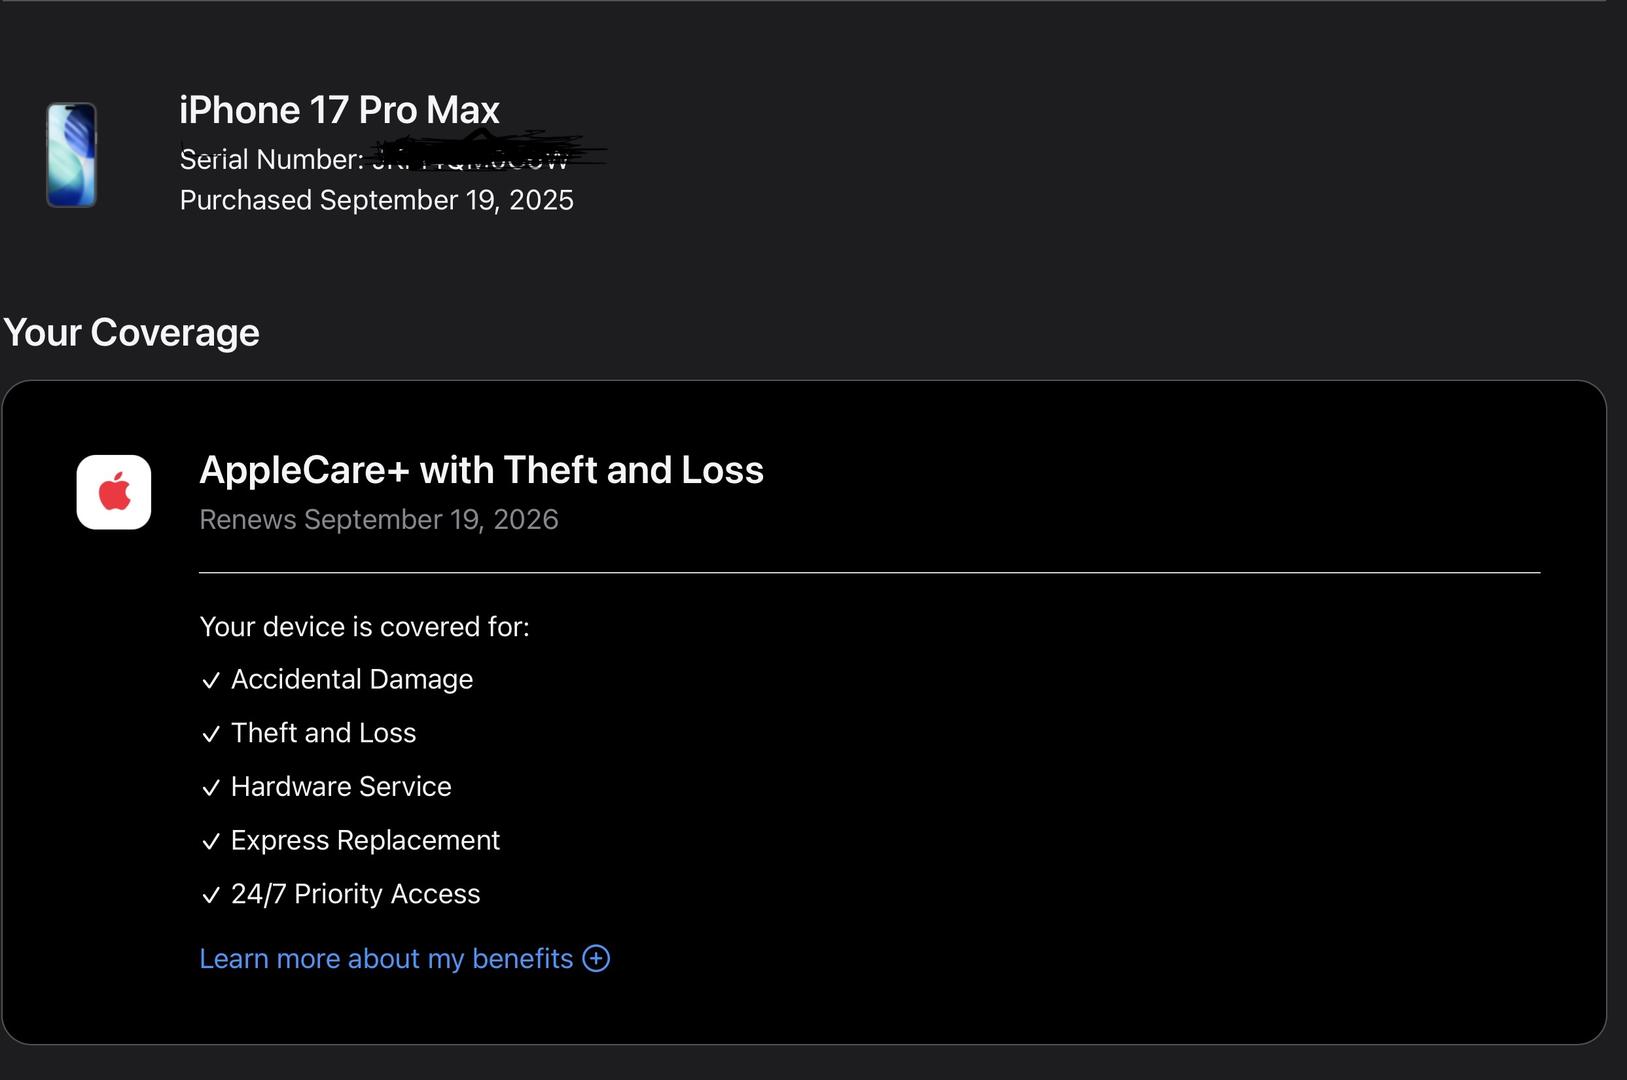The width and height of the screenshot is (1627, 1080).
Task: Click the Theft and Loss coverage item
Action: click(x=323, y=733)
